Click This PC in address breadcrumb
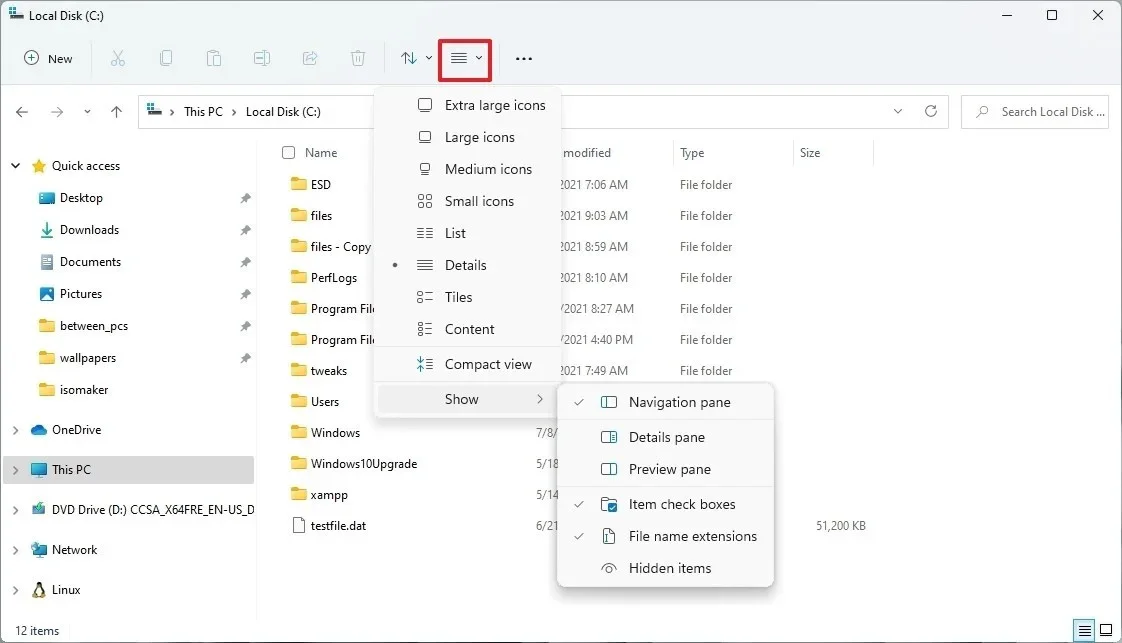The image size is (1122, 643). point(203,112)
